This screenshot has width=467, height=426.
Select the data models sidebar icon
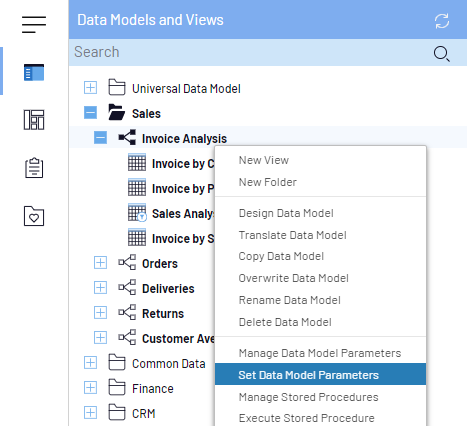pos(34,72)
